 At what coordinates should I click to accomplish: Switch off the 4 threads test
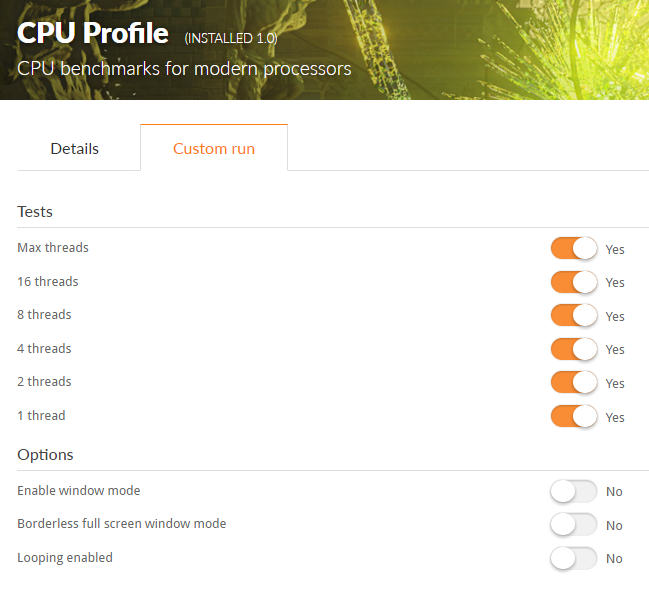[x=574, y=349]
